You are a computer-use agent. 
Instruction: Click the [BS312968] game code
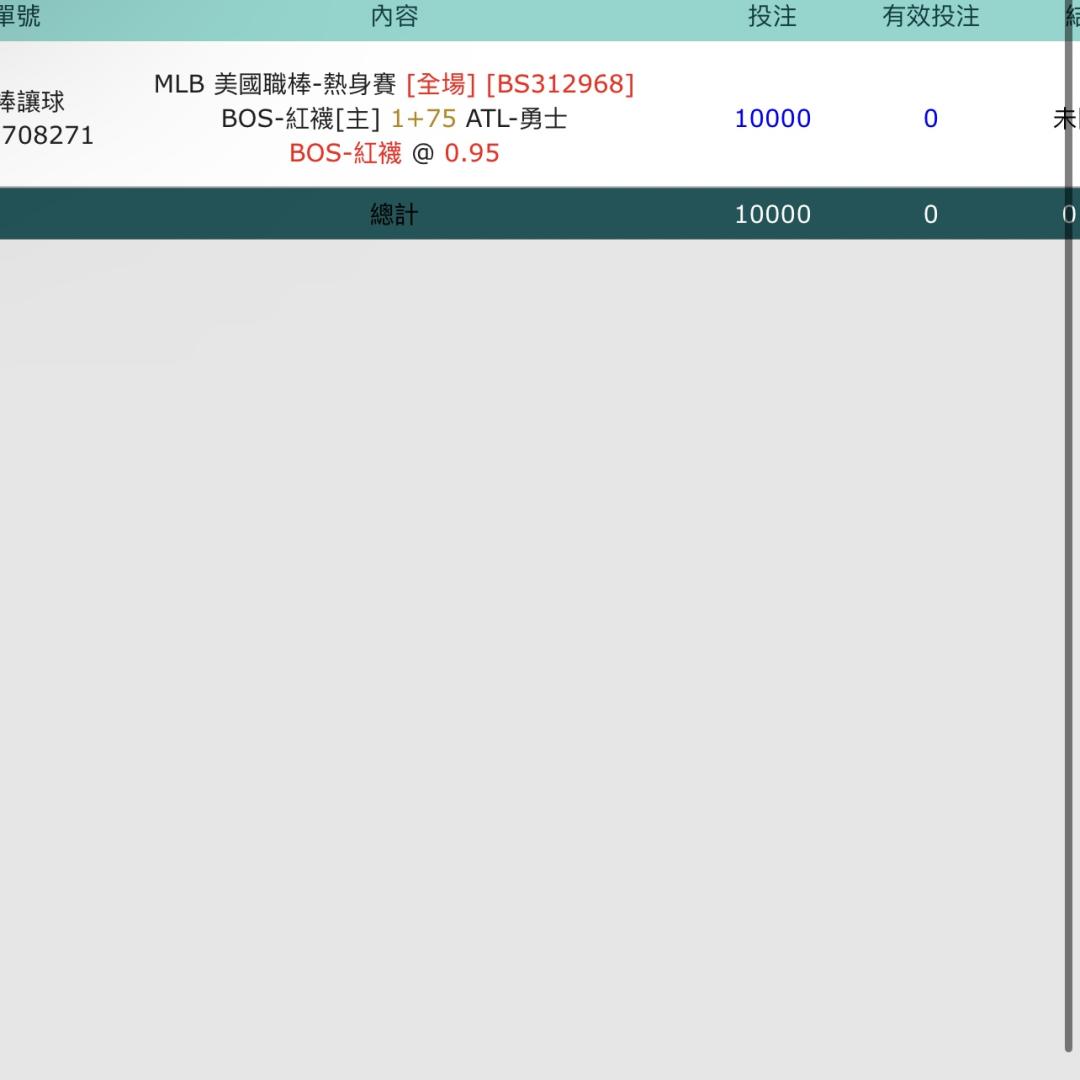[560, 84]
